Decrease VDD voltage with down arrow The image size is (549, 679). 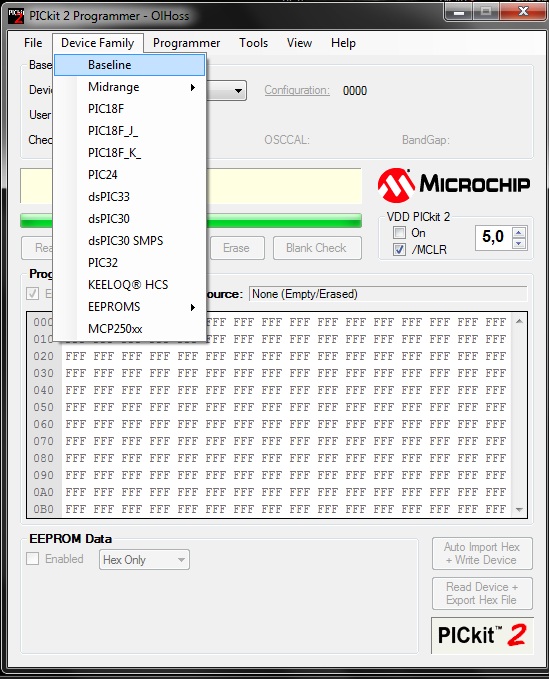click(x=519, y=243)
